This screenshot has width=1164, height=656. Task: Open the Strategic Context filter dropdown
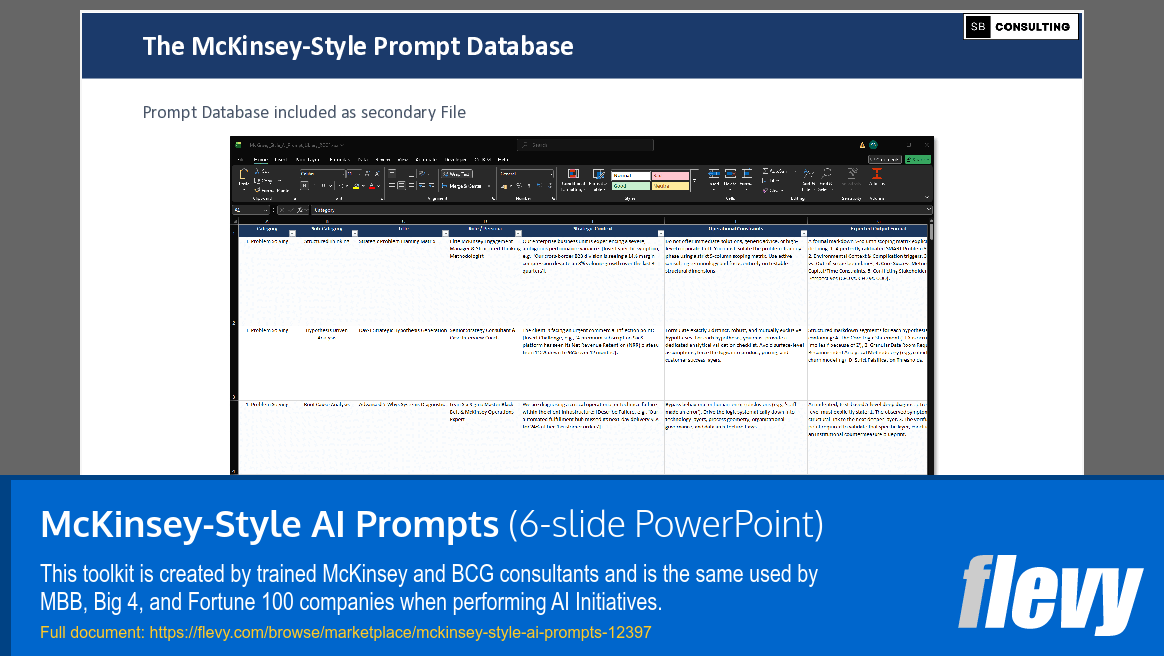click(x=661, y=233)
